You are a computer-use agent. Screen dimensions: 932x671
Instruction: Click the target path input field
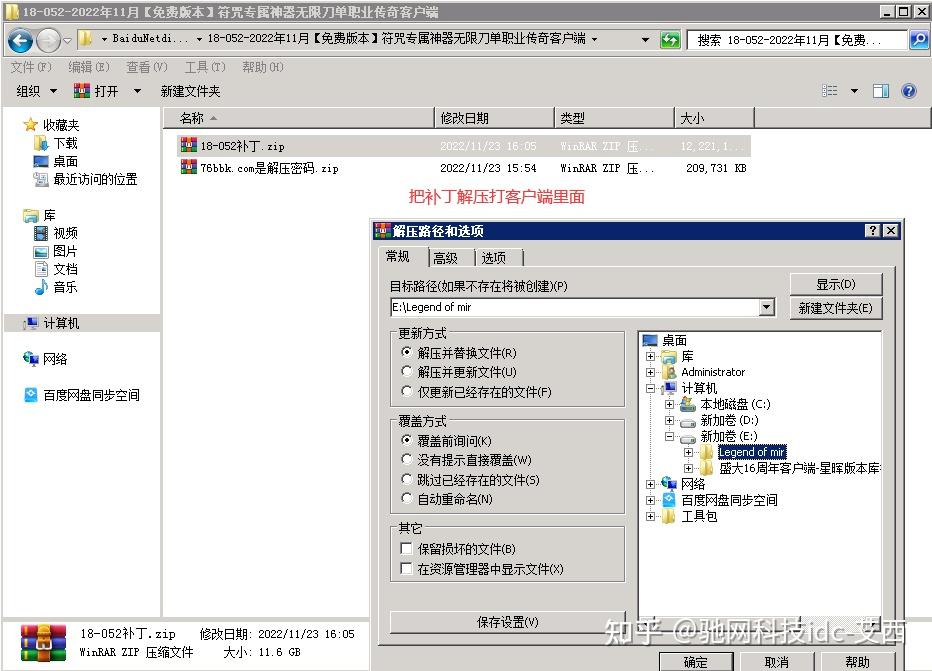click(x=575, y=307)
